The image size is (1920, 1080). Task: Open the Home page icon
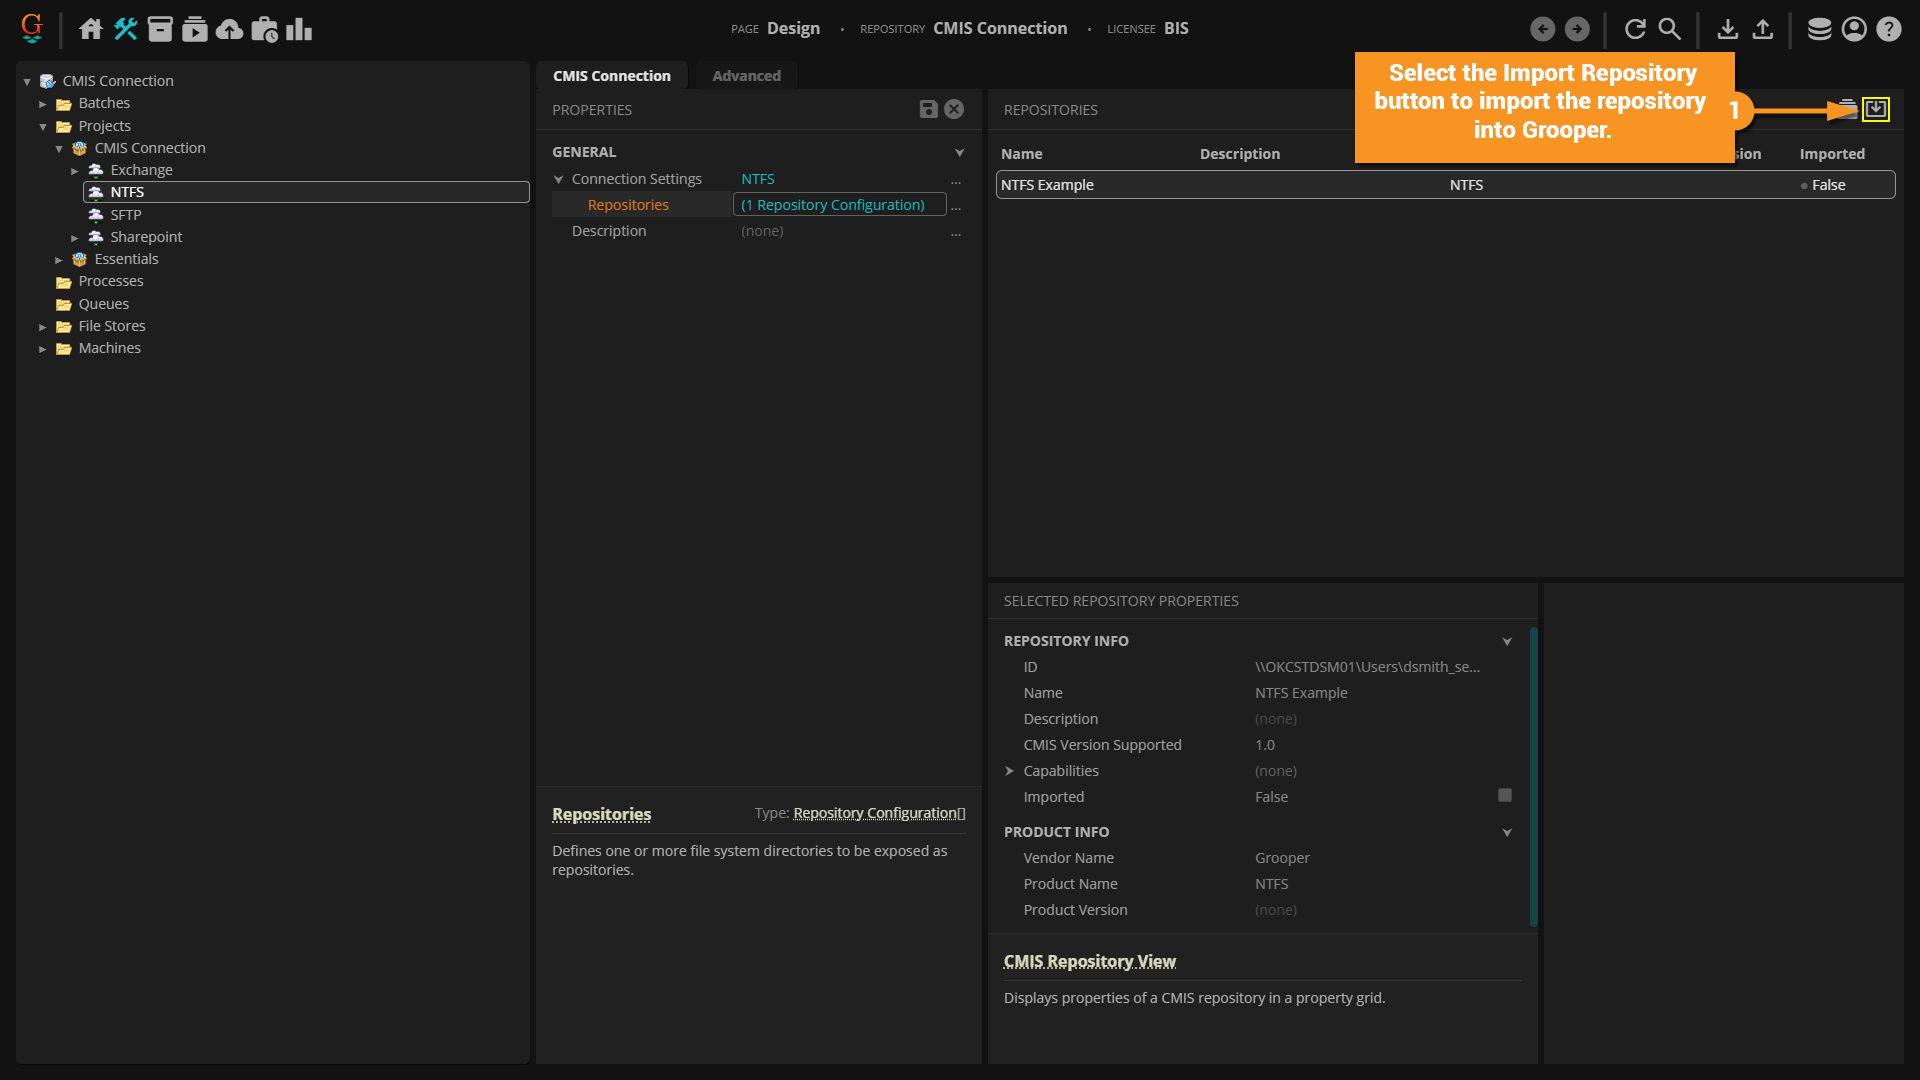click(x=91, y=29)
